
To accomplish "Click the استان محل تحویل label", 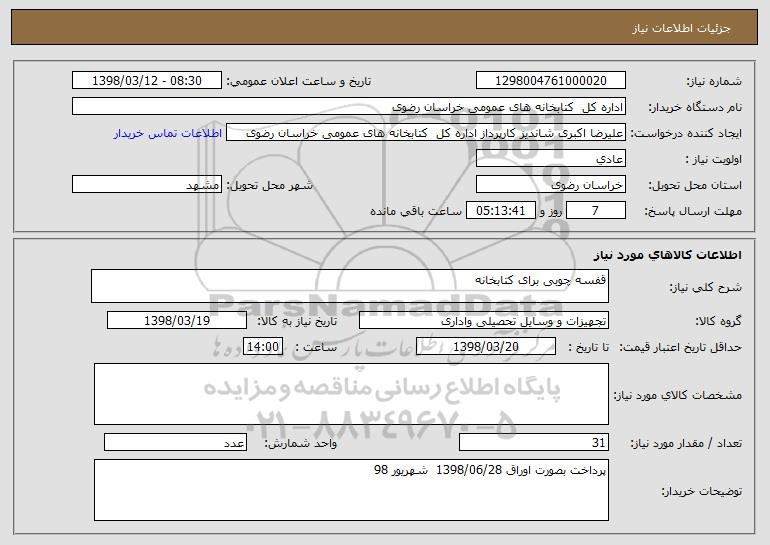I will pos(695,185).
